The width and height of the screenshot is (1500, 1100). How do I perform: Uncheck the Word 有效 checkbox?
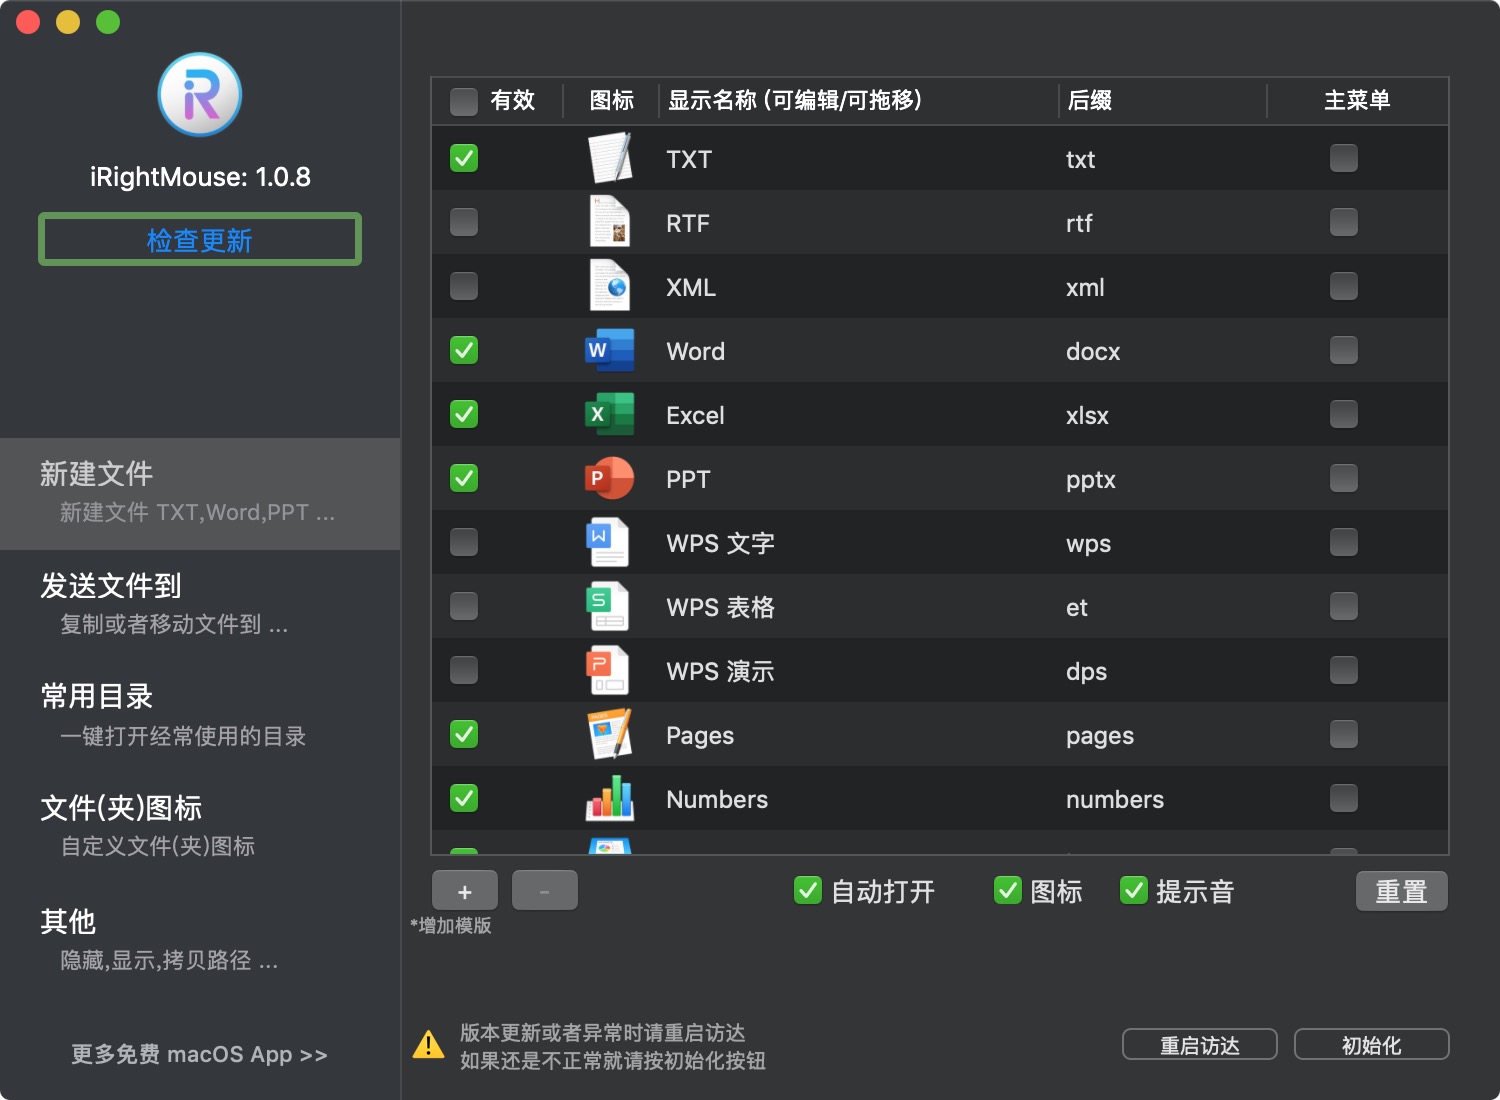coord(464,350)
